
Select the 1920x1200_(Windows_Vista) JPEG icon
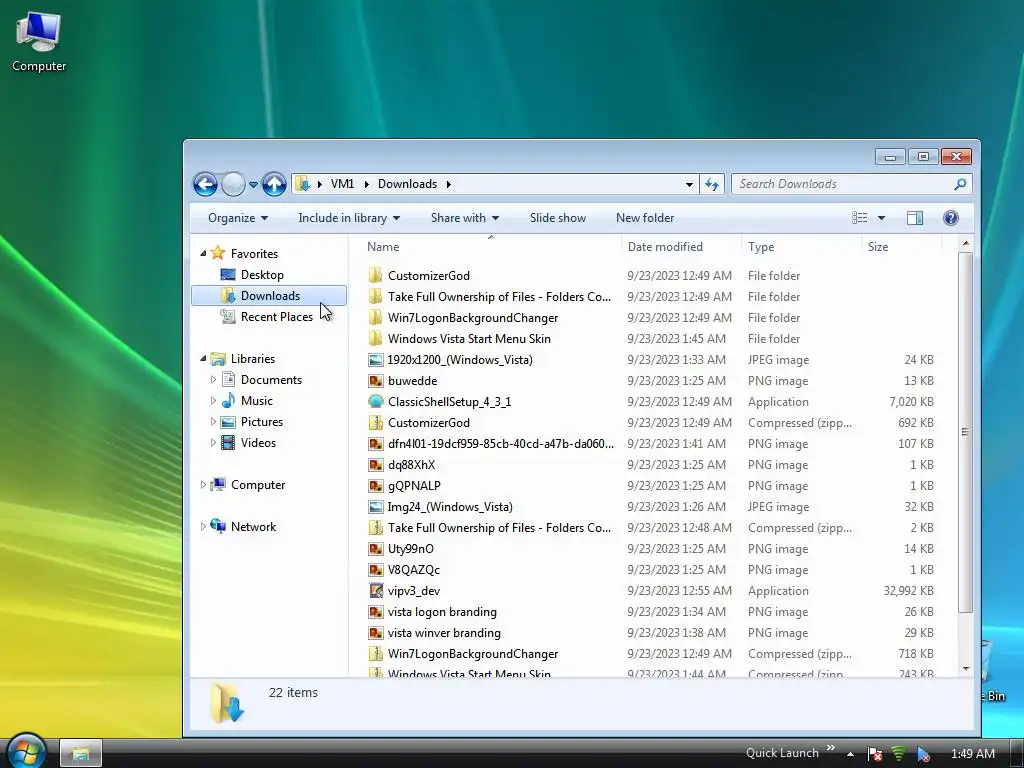click(x=376, y=360)
